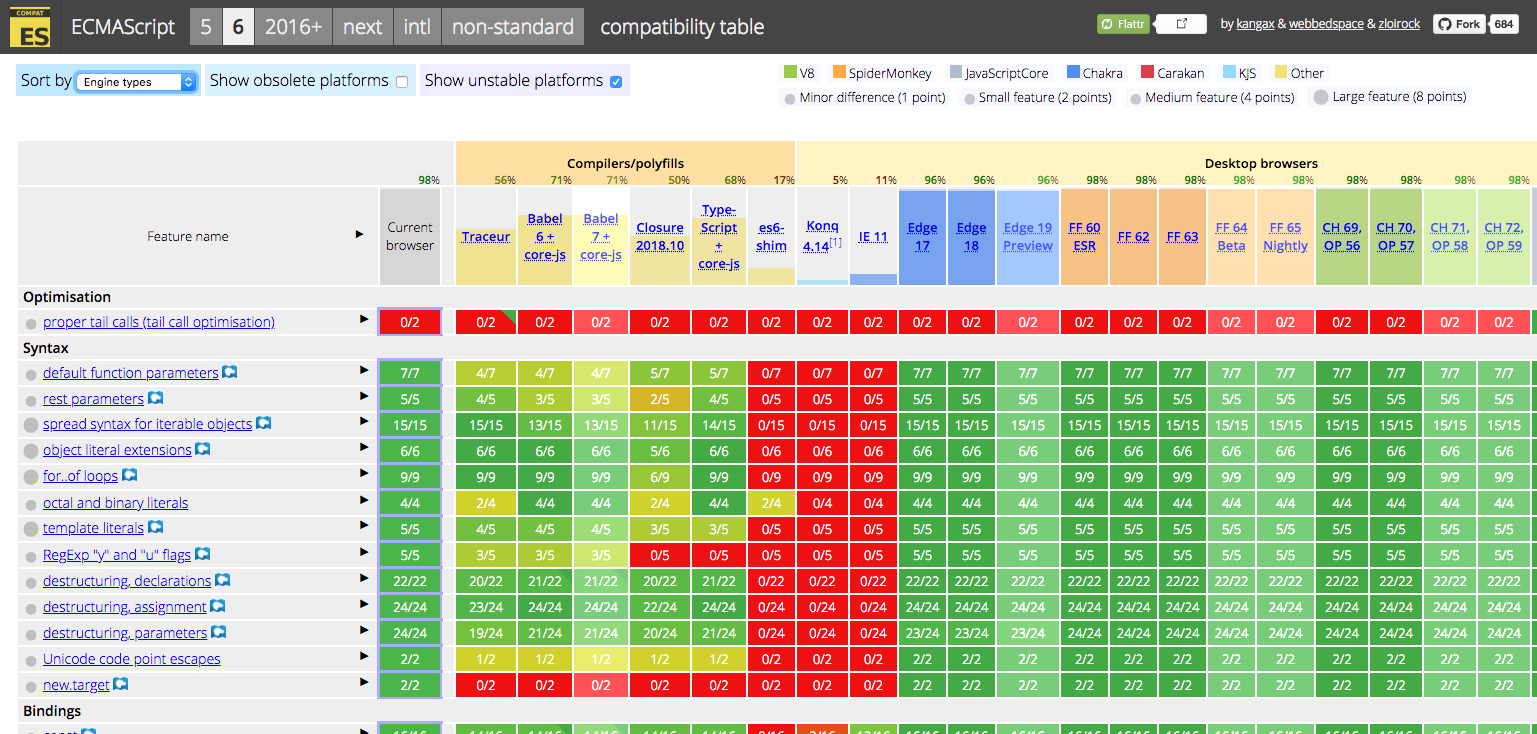Expand subtests for rest parameters

[364, 396]
